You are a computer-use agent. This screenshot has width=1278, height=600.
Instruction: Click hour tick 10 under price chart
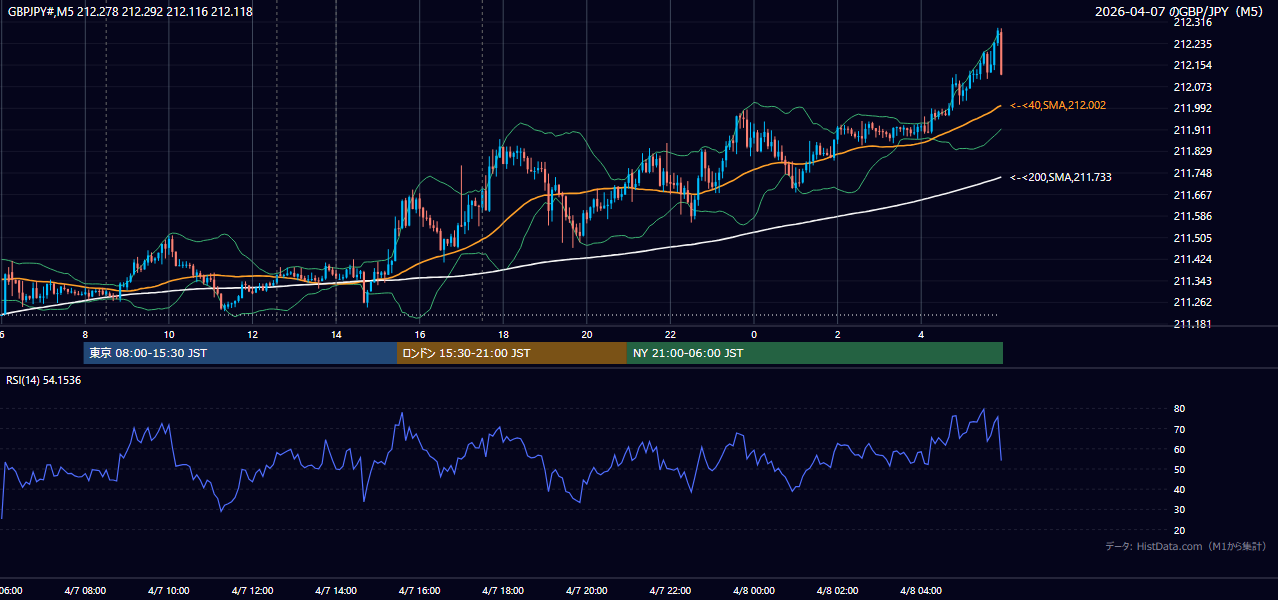[x=169, y=334]
